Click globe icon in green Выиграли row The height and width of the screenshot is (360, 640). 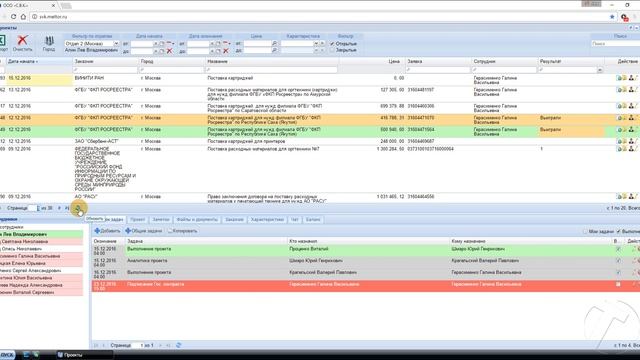[x=619, y=130]
